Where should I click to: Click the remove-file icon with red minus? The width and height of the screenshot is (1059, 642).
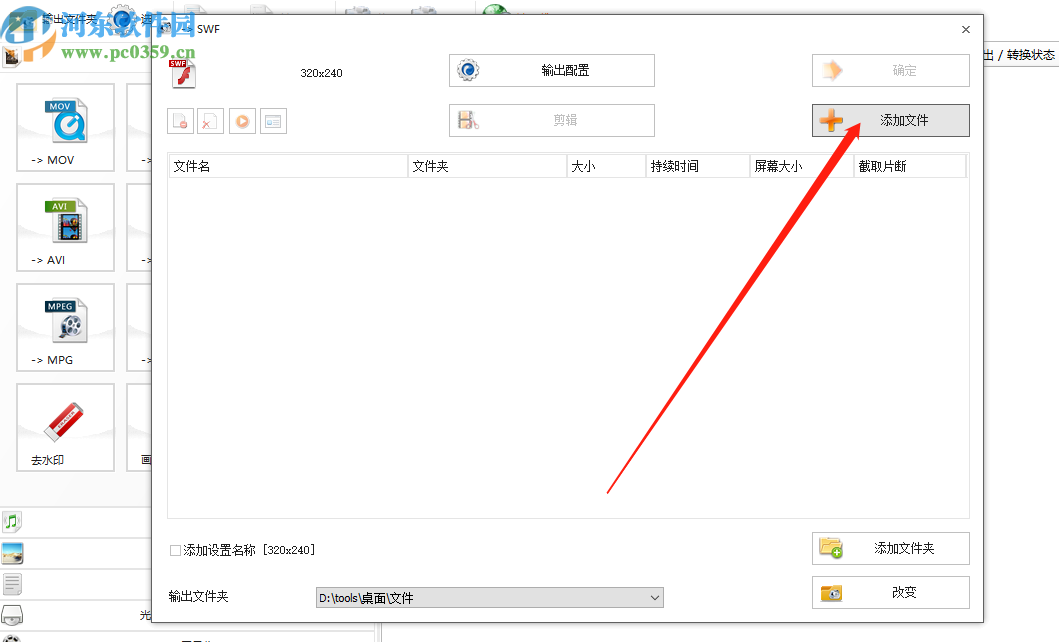[x=180, y=122]
